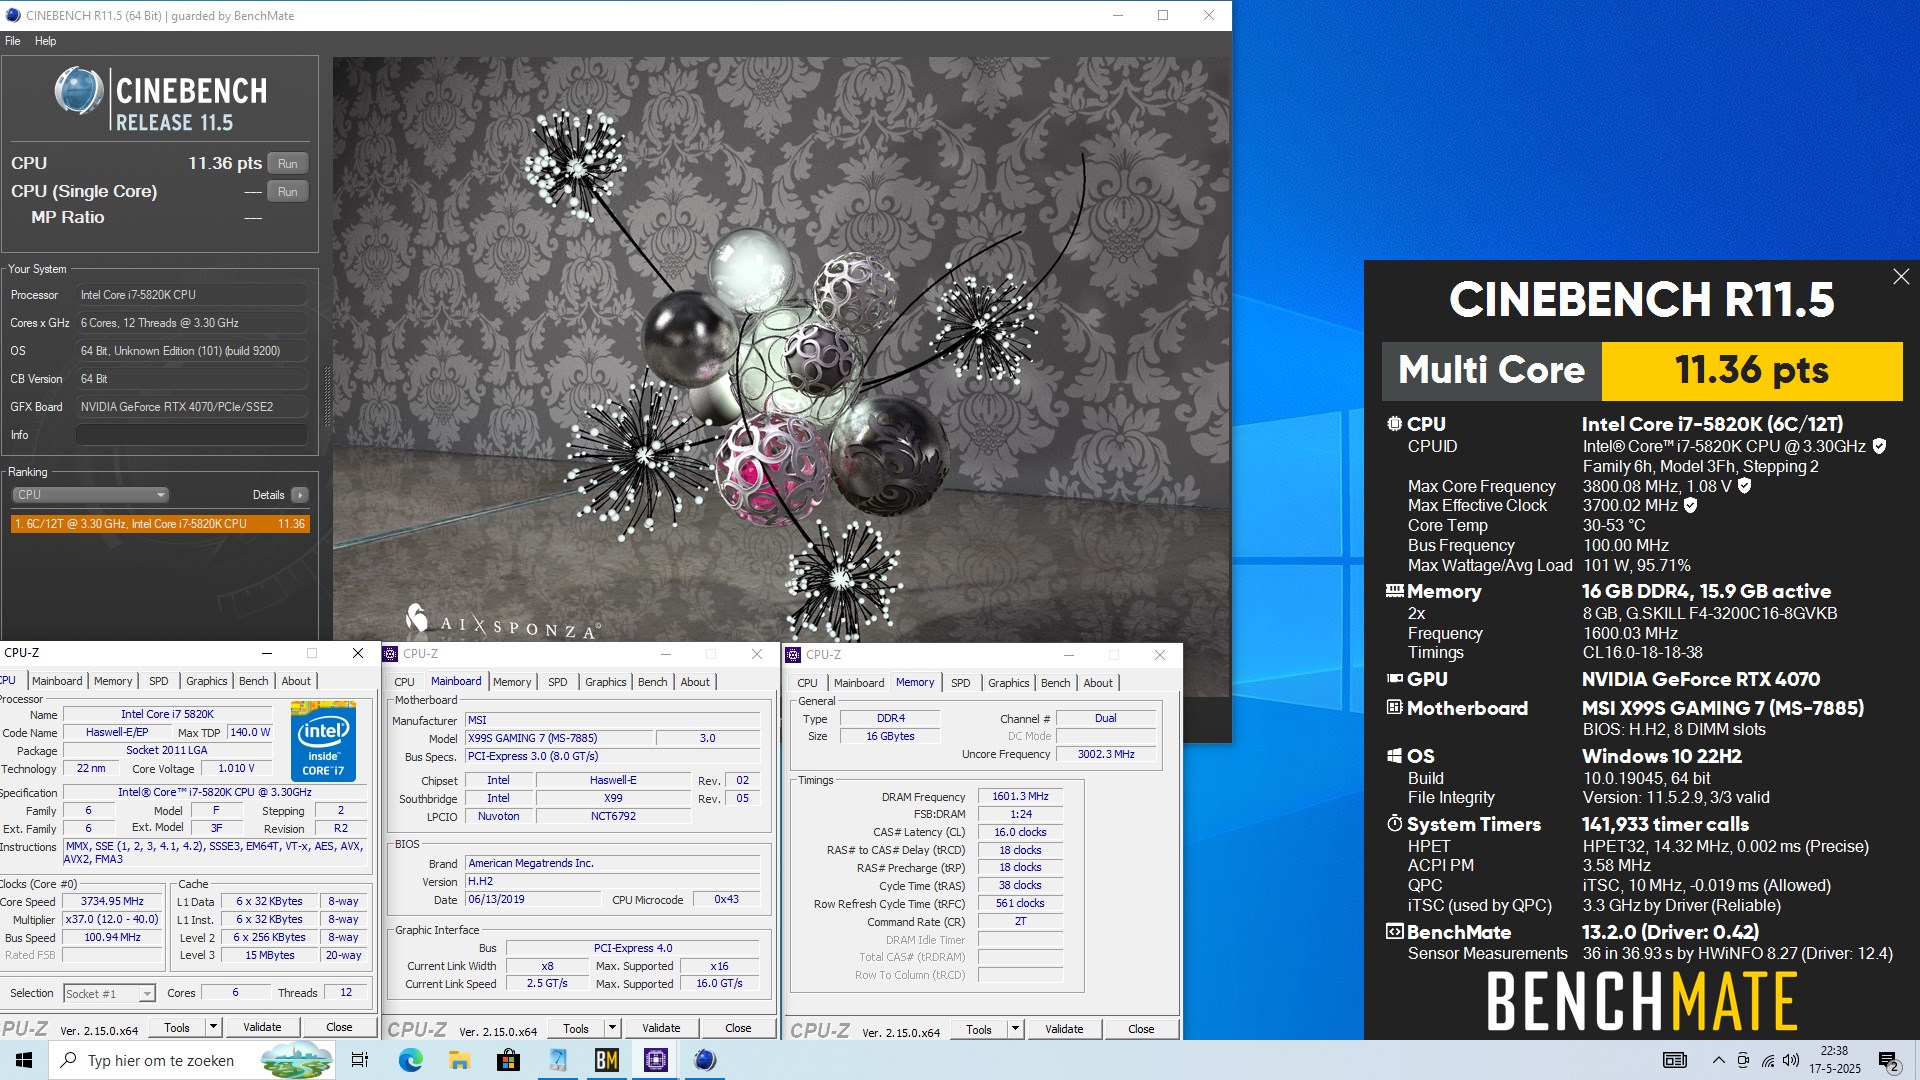
Task: Click Validate in first CPU-Z window
Action: click(262, 1027)
